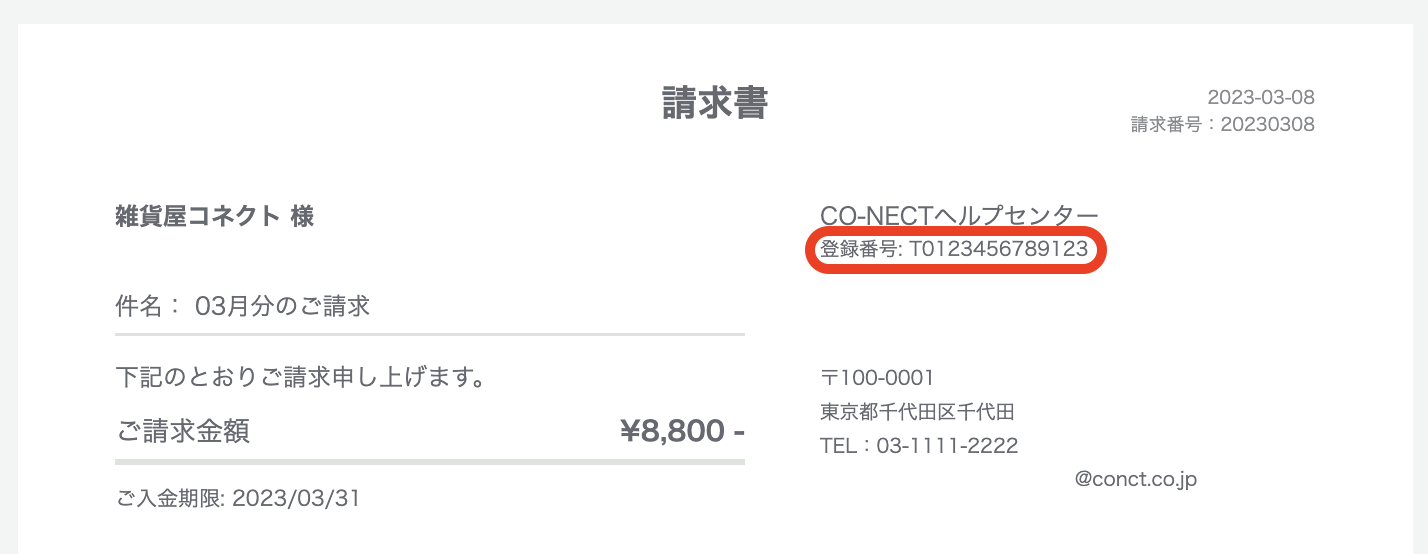The width and height of the screenshot is (1428, 554).
Task: Select the invoice date 2023-03-08
Action: pyautogui.click(x=1261, y=97)
